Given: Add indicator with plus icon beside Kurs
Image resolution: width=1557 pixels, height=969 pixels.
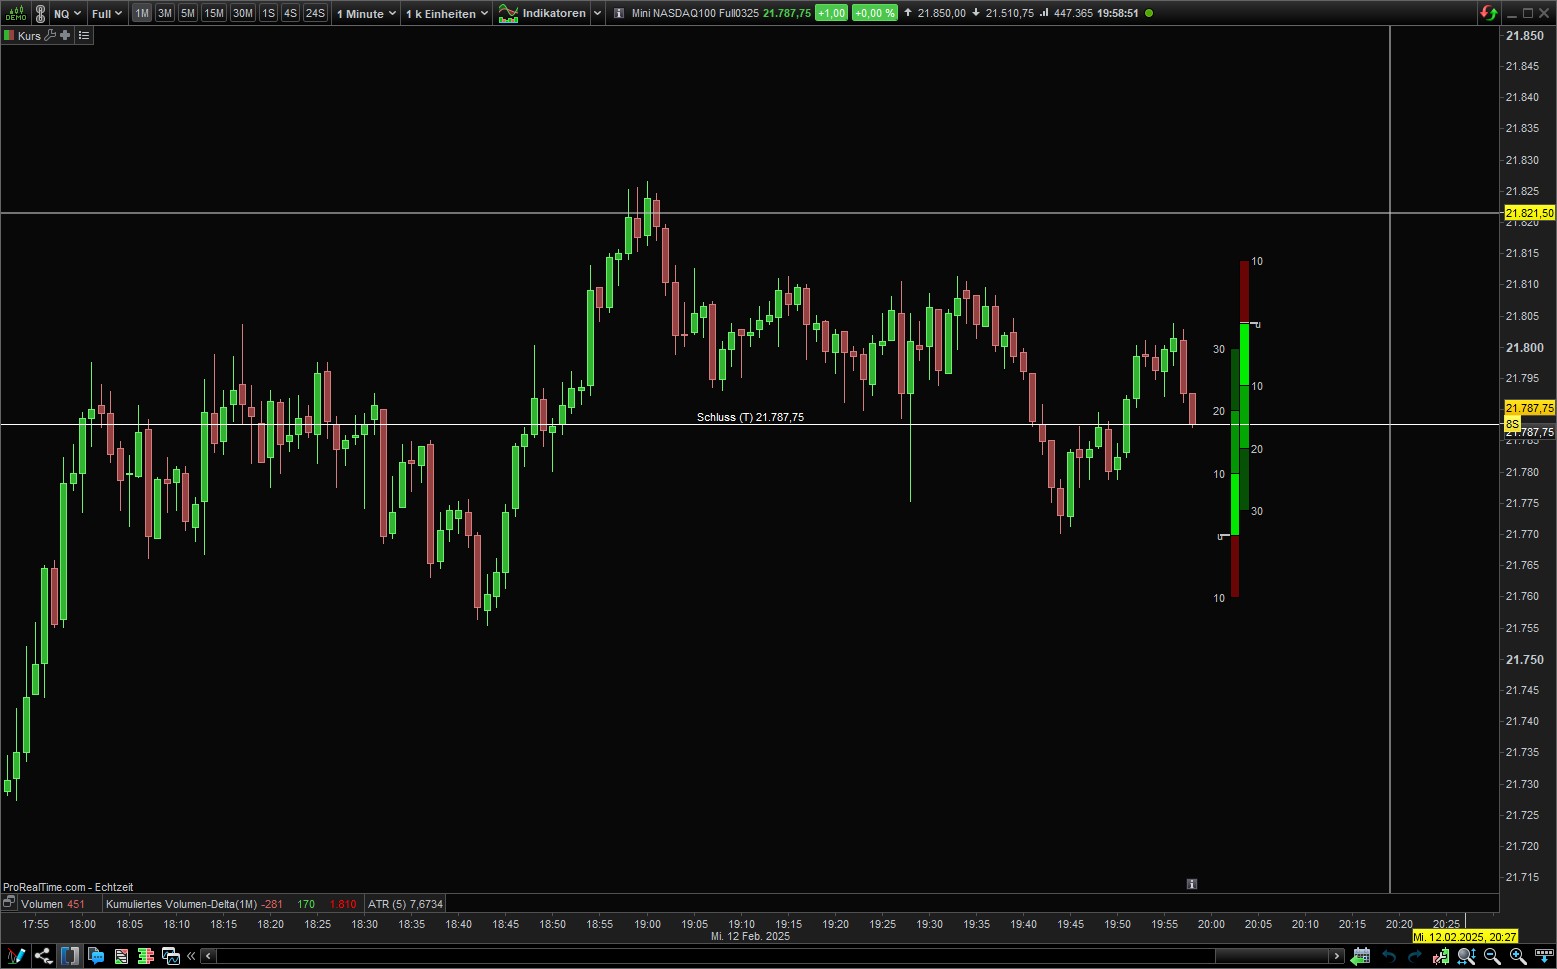Looking at the screenshot, I should point(65,35).
